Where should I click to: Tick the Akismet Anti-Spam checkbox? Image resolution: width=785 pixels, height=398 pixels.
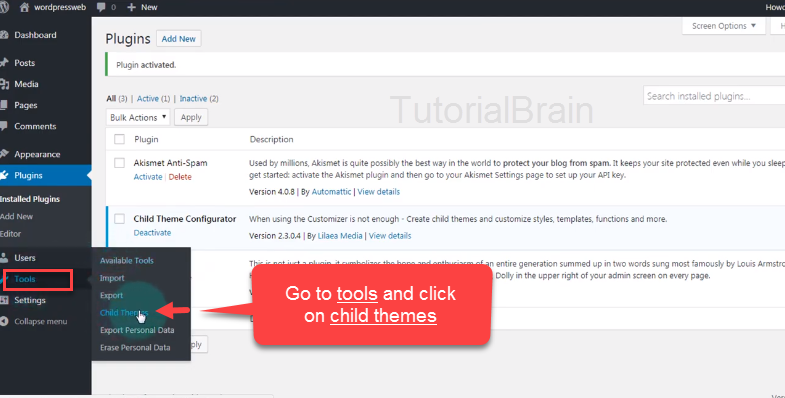pyautogui.click(x=119, y=163)
